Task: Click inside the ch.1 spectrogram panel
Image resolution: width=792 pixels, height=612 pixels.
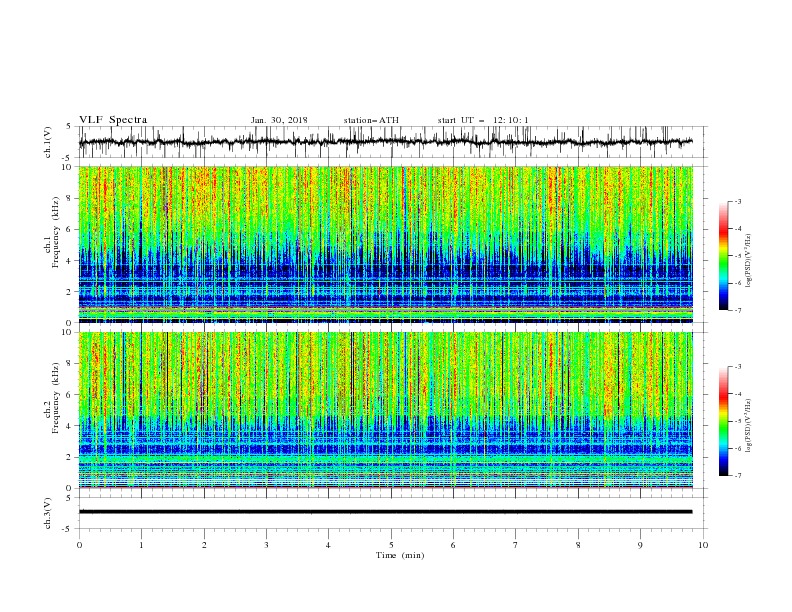Action: (x=385, y=244)
